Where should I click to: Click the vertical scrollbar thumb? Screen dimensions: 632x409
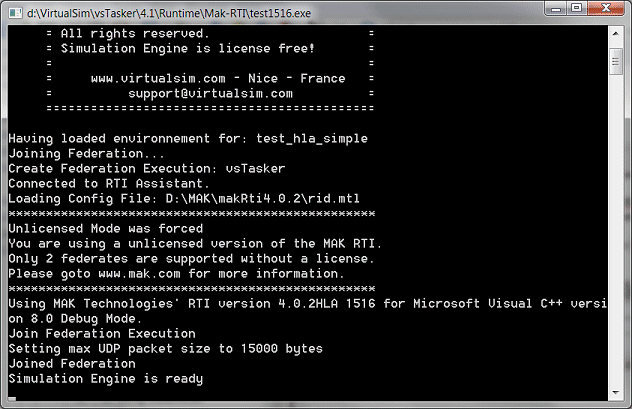point(616,58)
